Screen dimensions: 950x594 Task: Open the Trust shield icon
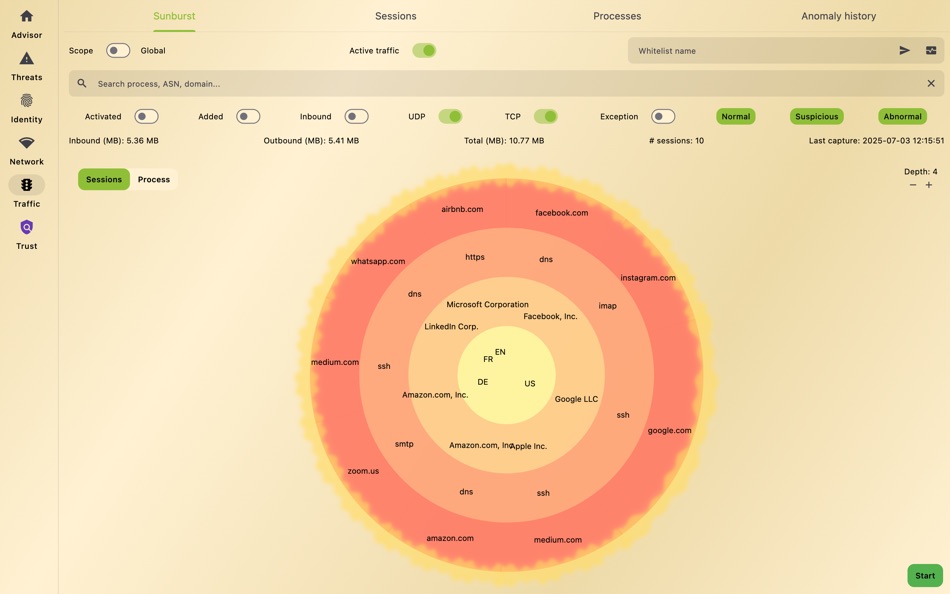27,227
